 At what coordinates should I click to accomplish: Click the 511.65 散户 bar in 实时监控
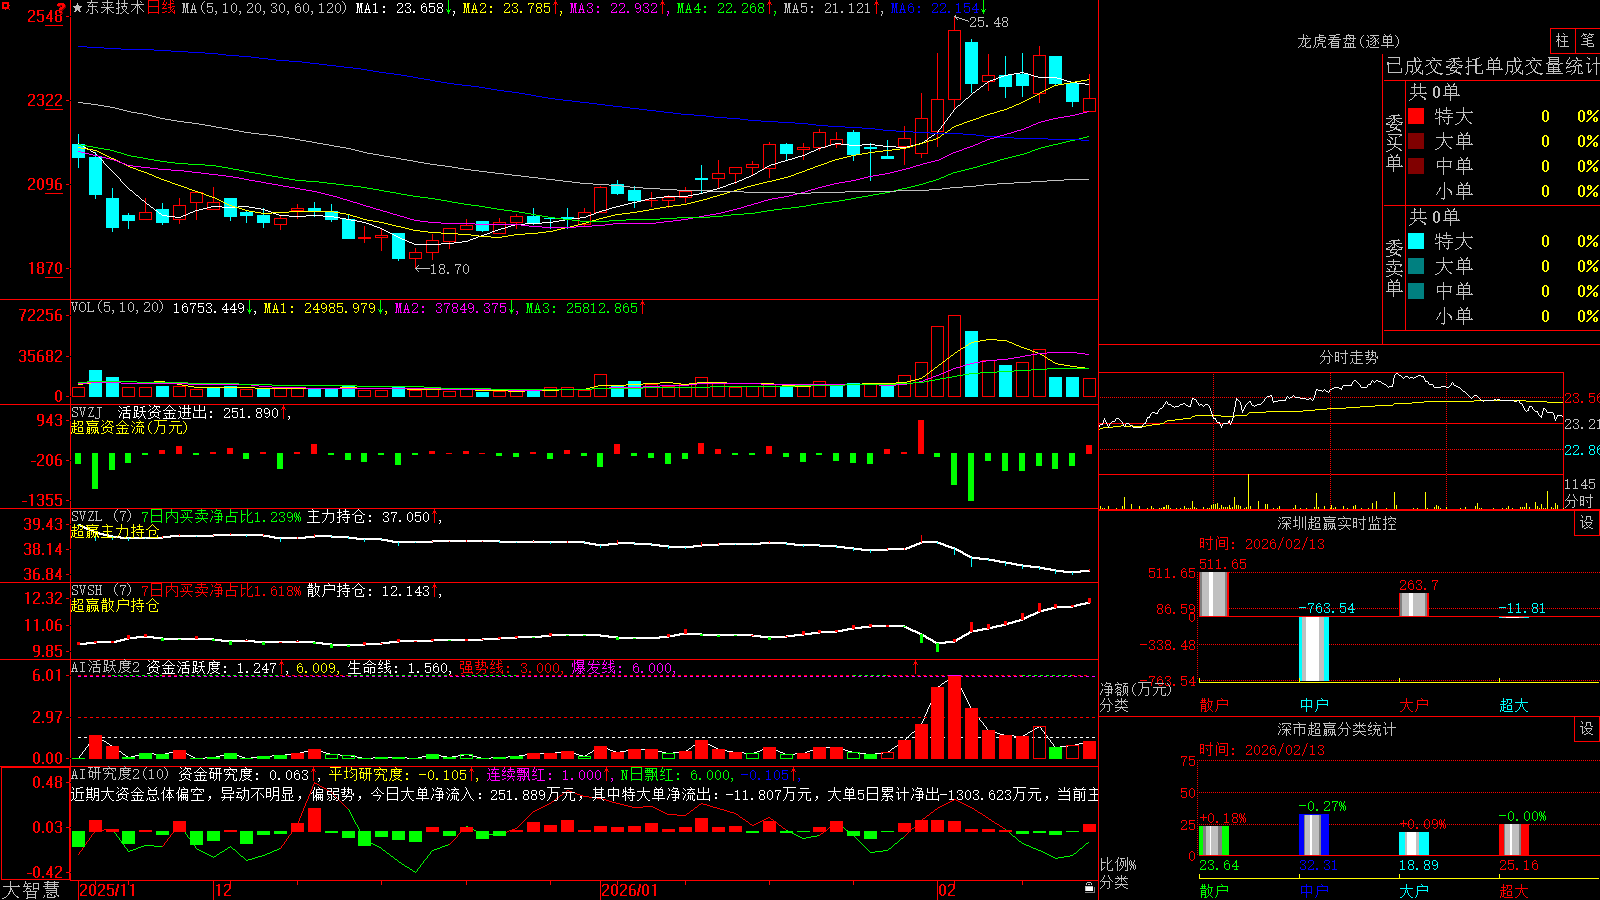tap(1214, 593)
